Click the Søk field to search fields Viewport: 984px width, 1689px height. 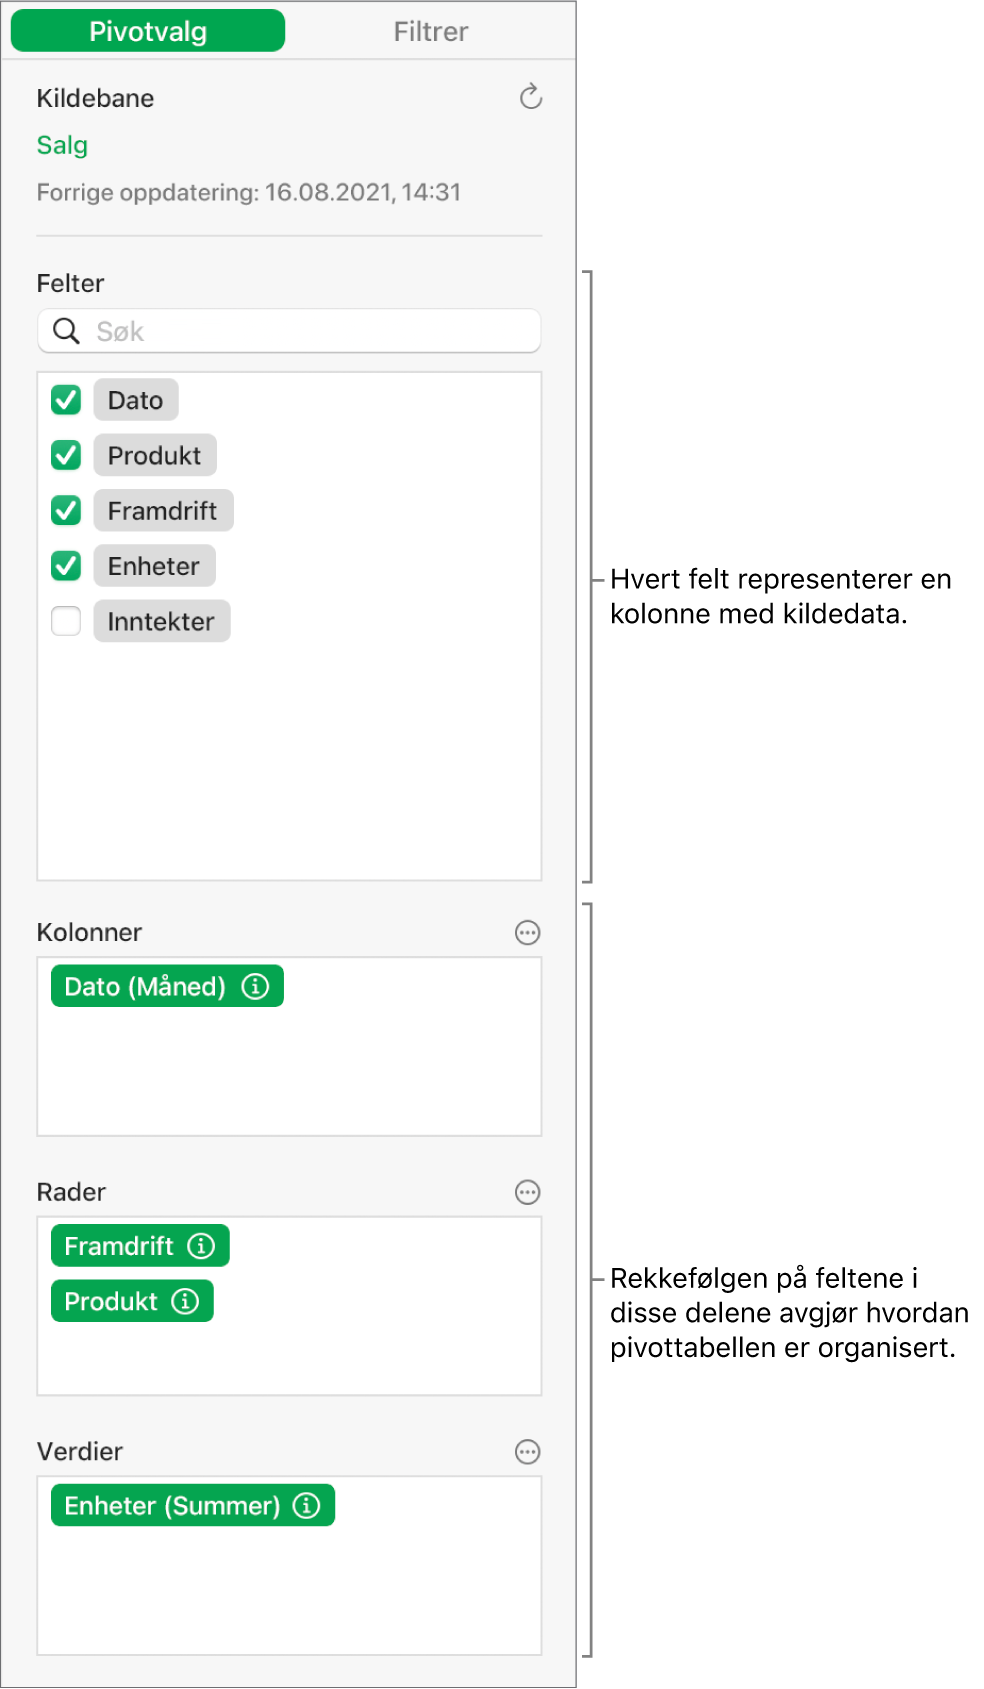pyautogui.click(x=288, y=331)
